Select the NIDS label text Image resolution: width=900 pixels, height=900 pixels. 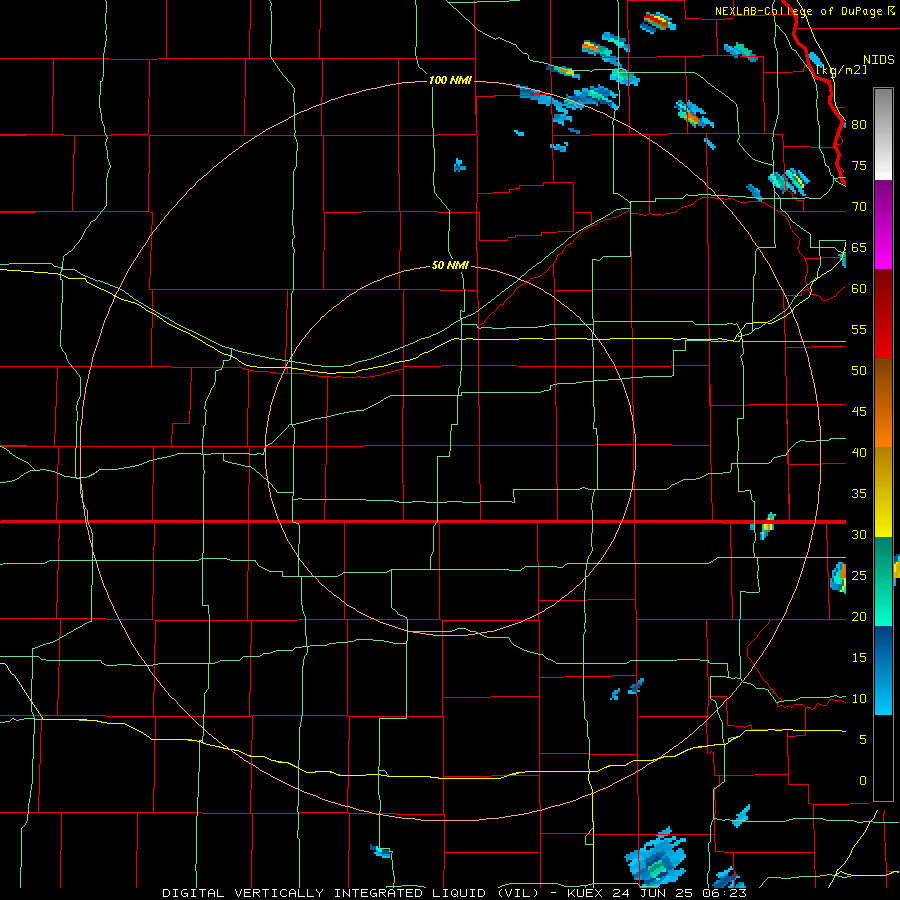(878, 60)
